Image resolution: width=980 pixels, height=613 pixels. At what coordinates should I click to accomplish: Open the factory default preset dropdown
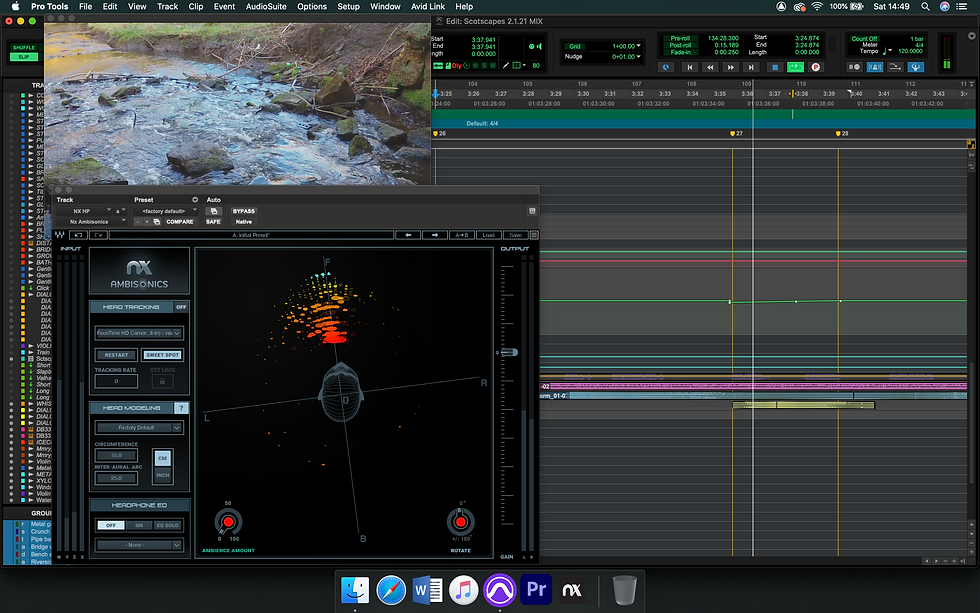click(x=166, y=211)
